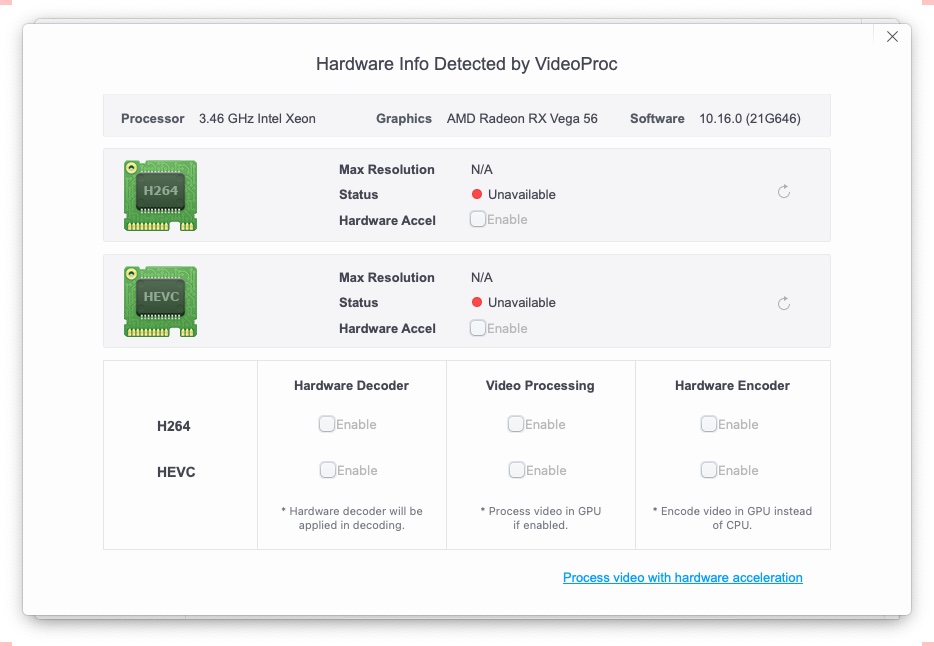934x646 pixels.
Task: Click the H264 chip icon
Action: [160, 195]
